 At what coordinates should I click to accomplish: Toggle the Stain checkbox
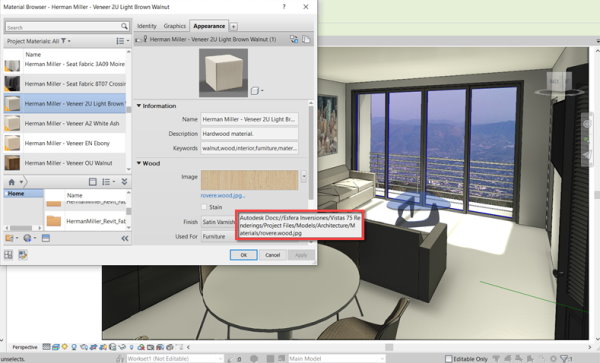click(x=204, y=207)
